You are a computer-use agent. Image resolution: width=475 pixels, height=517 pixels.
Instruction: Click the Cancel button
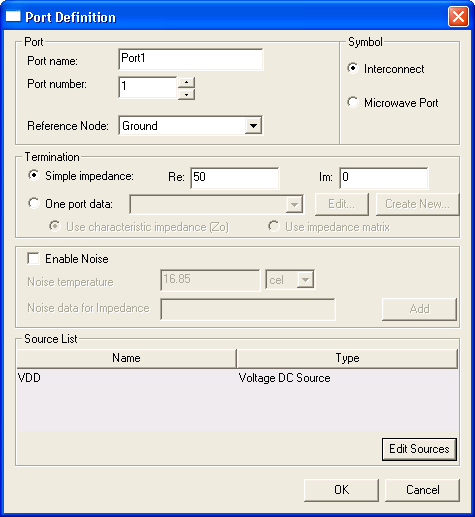click(422, 490)
